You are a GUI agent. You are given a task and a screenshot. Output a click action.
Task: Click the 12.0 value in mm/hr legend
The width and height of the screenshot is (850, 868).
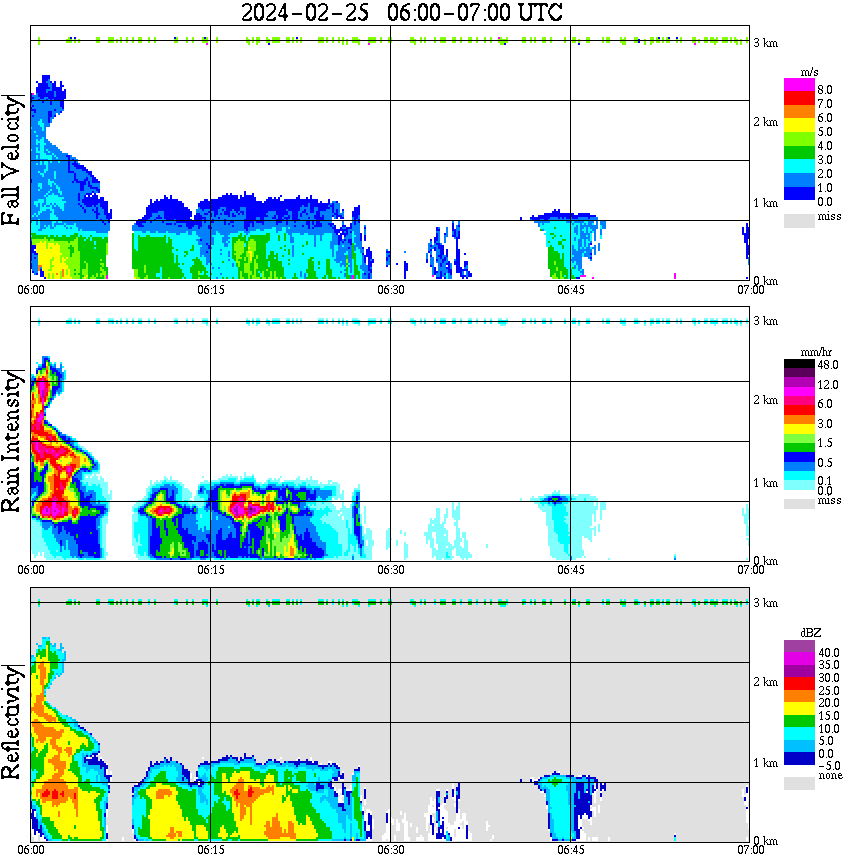tap(828, 385)
